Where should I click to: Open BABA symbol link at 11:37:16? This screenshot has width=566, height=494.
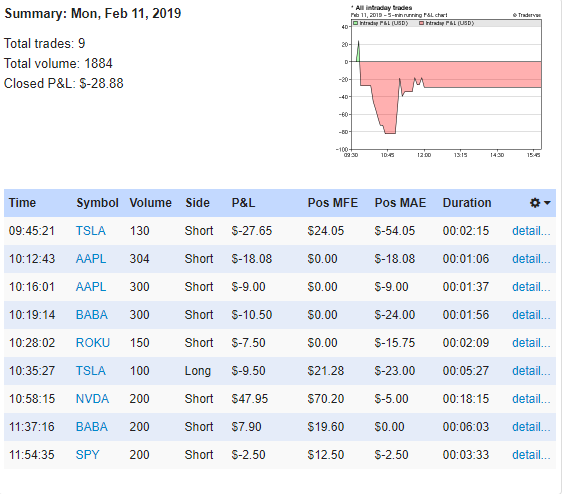[x=92, y=427]
